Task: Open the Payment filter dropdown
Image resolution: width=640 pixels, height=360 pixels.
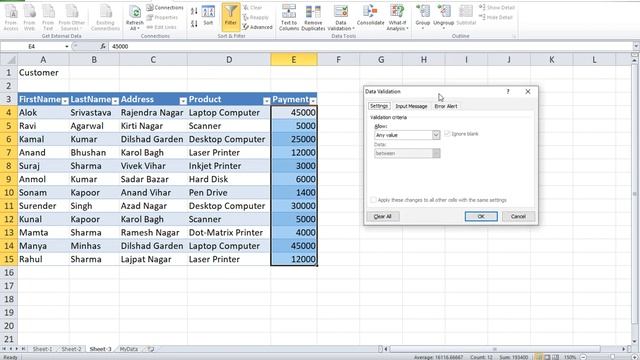Action: pos(313,101)
